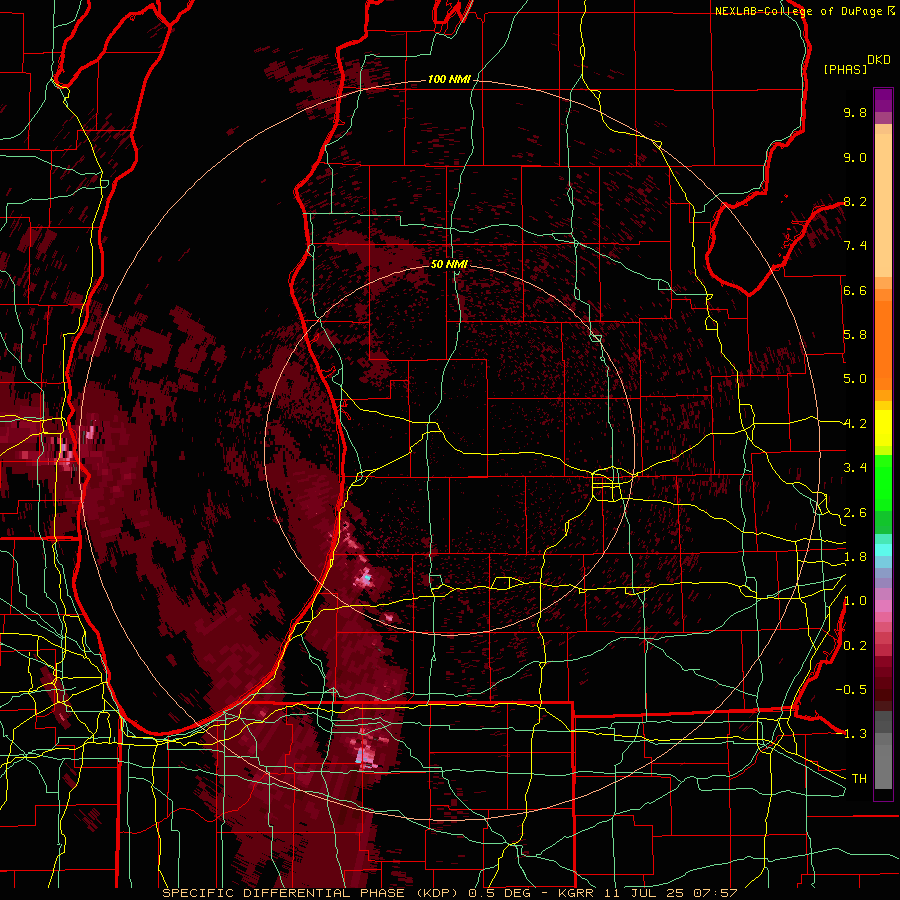The width and height of the screenshot is (900, 900).
Task: Click the yellow band of the color bar
Action: point(883,428)
